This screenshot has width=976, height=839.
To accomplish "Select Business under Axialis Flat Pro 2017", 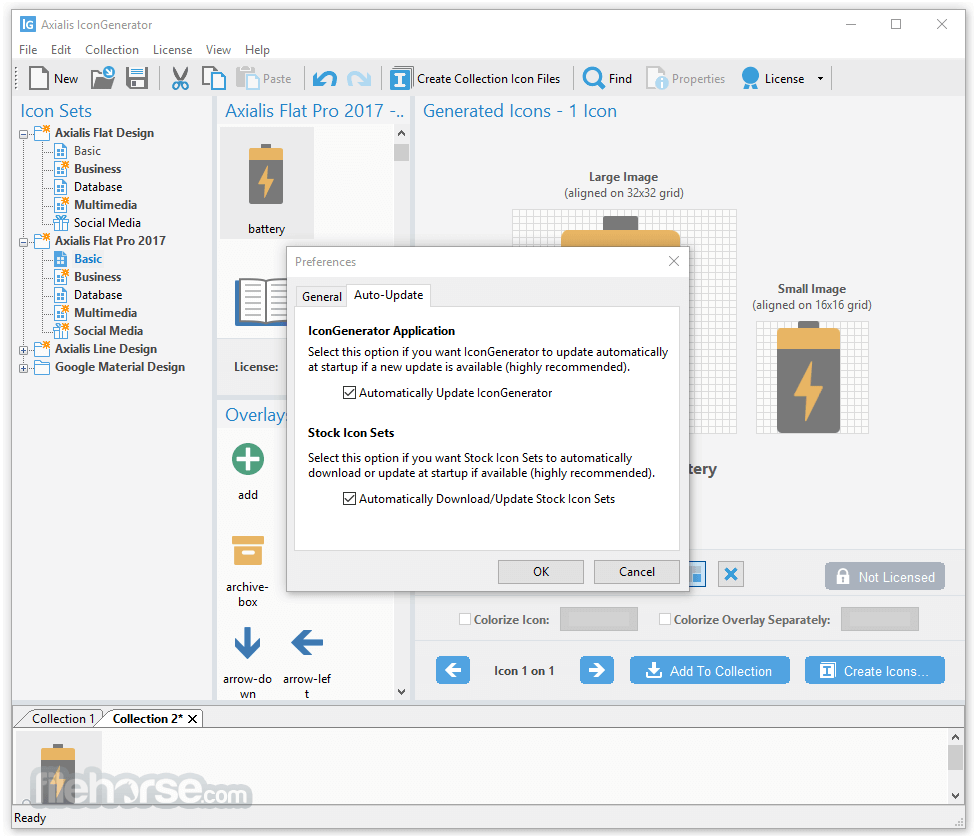I will click(x=97, y=277).
